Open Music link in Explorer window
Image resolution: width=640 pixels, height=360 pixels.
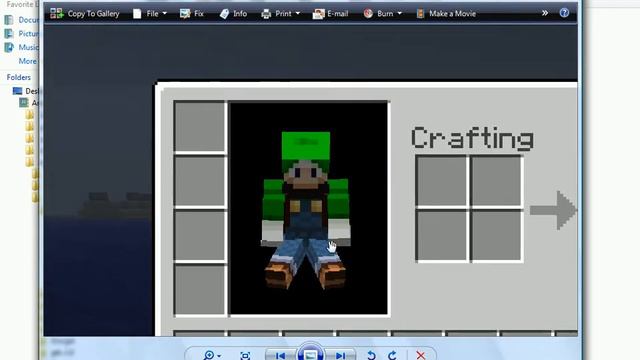tap(29, 47)
